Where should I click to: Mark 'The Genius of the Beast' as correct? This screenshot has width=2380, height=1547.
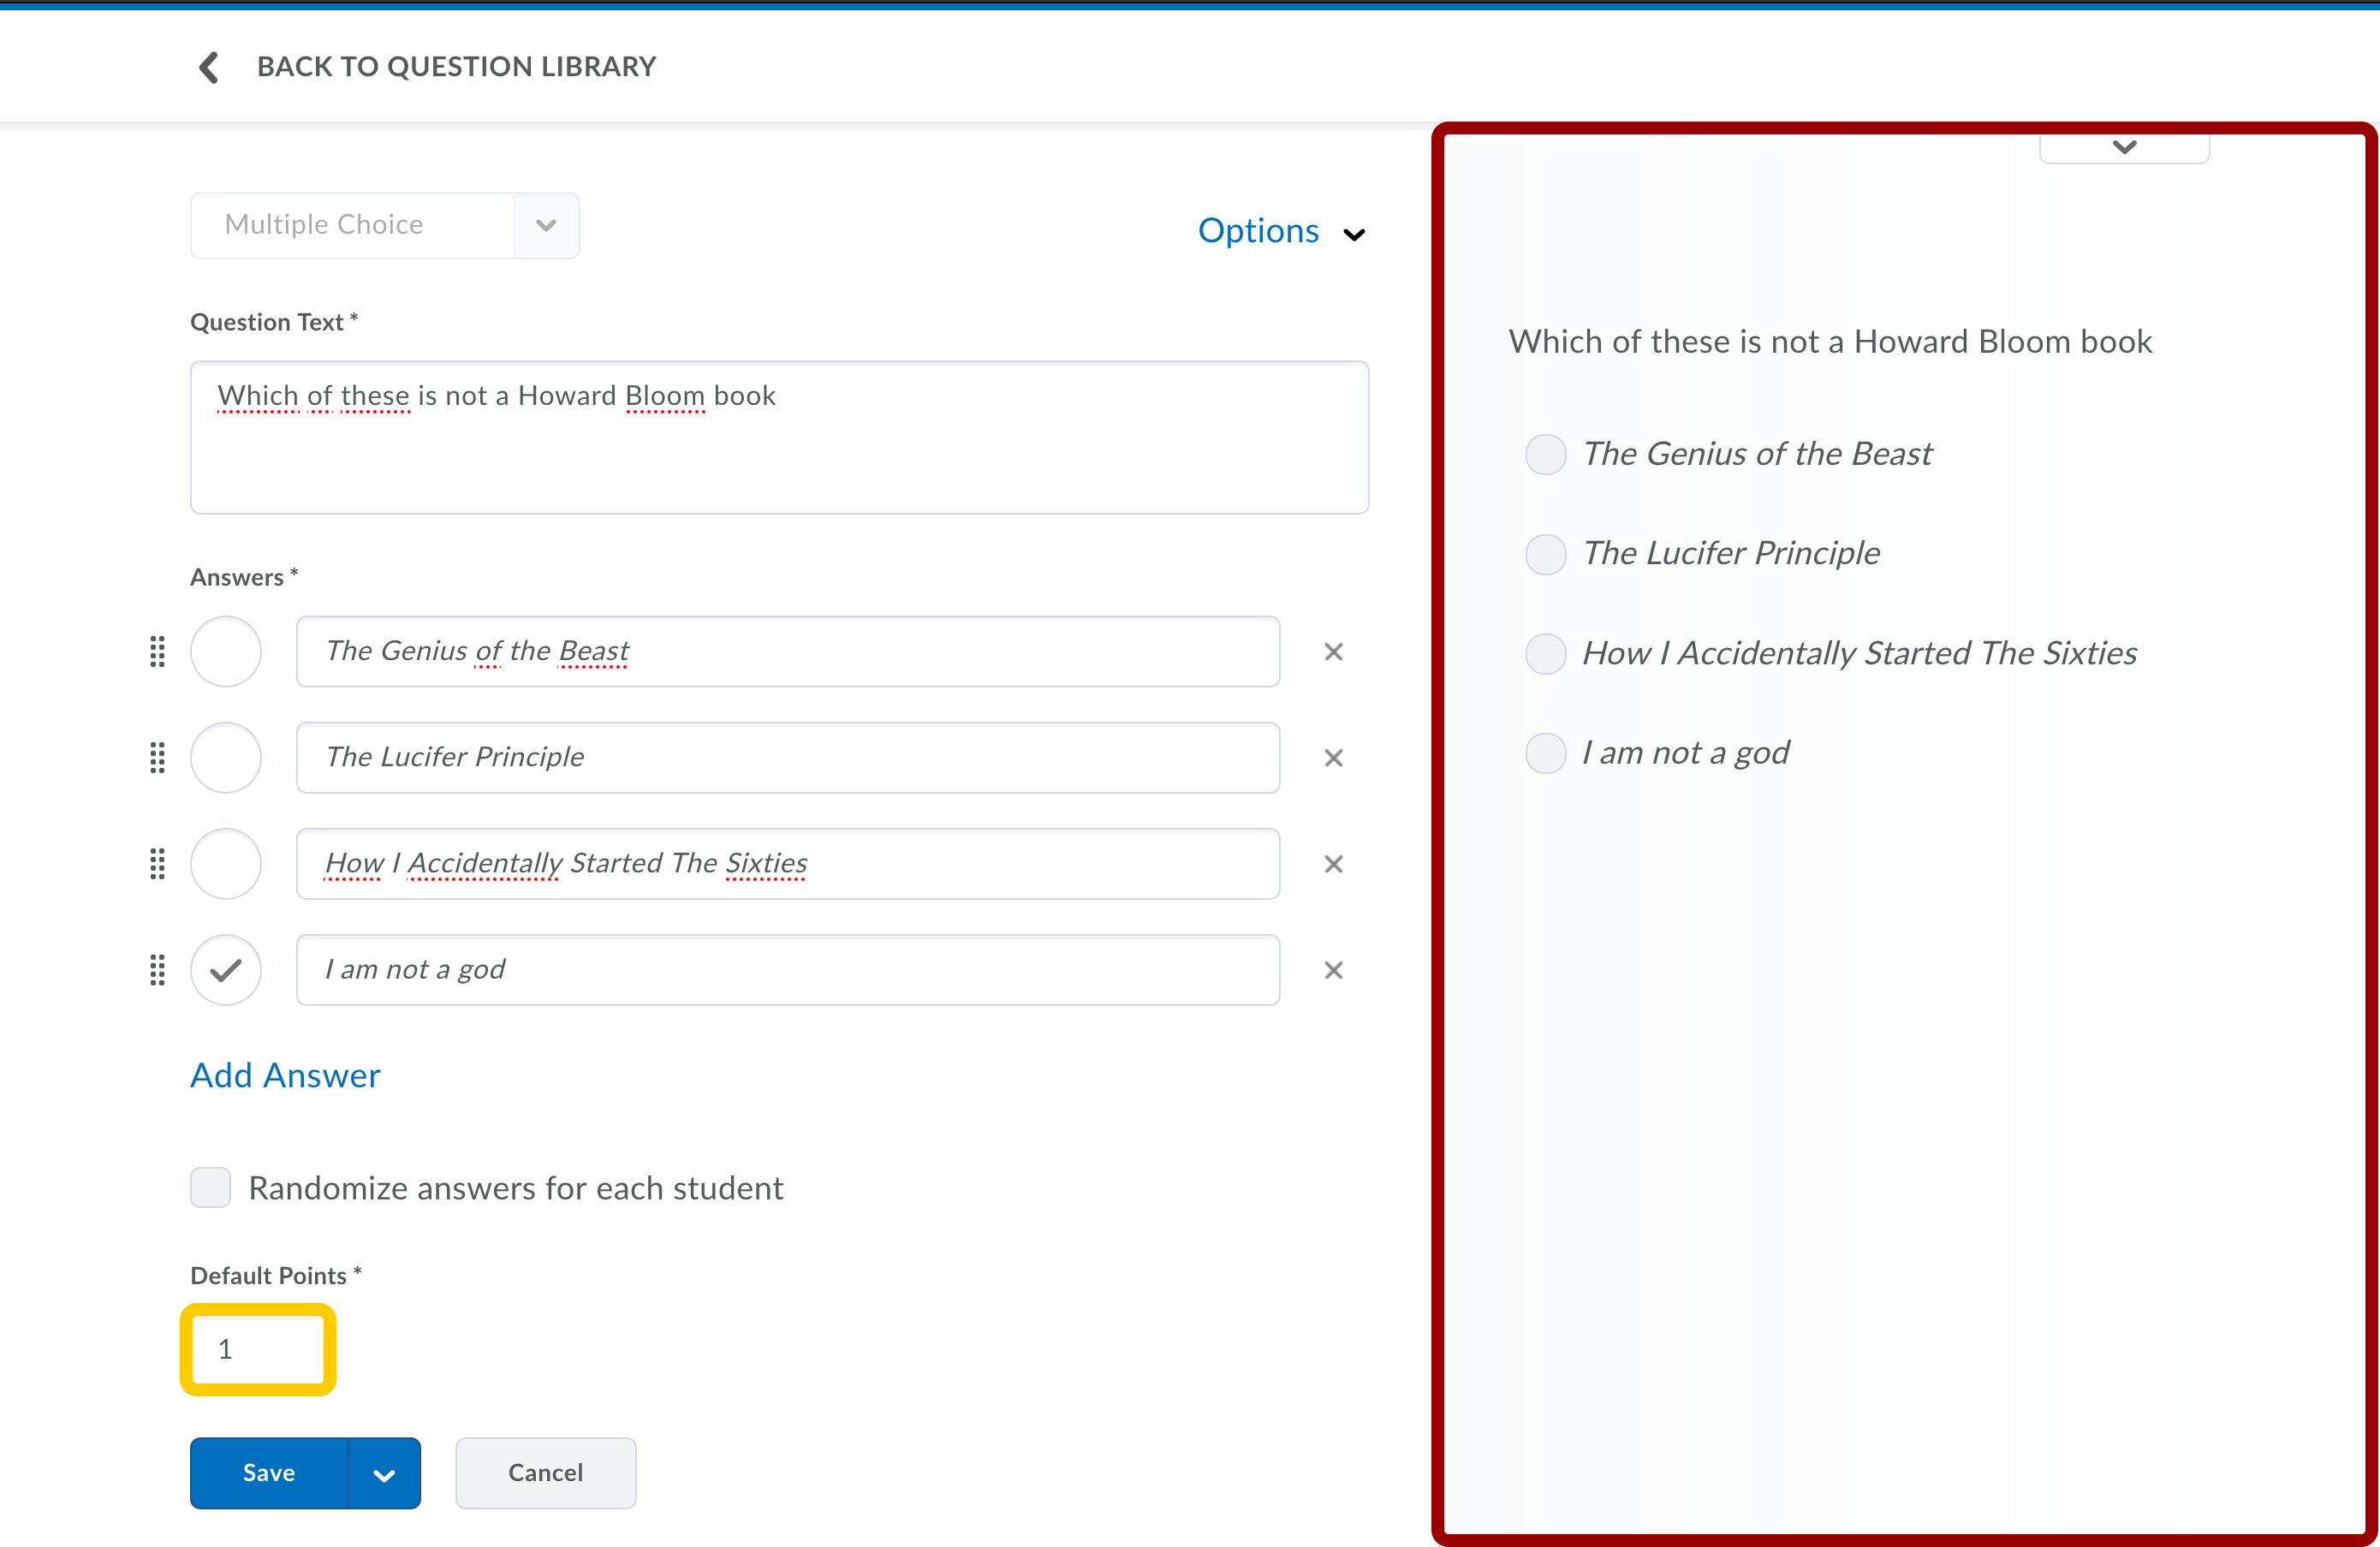point(226,652)
